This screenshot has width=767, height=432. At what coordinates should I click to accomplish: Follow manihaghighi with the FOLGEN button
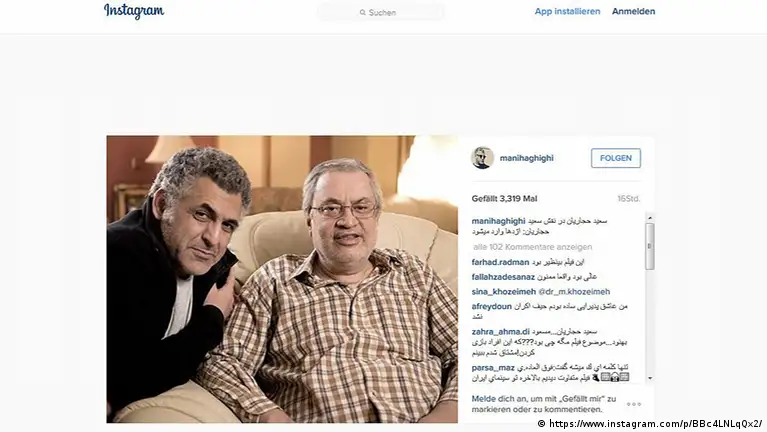pyautogui.click(x=615, y=158)
